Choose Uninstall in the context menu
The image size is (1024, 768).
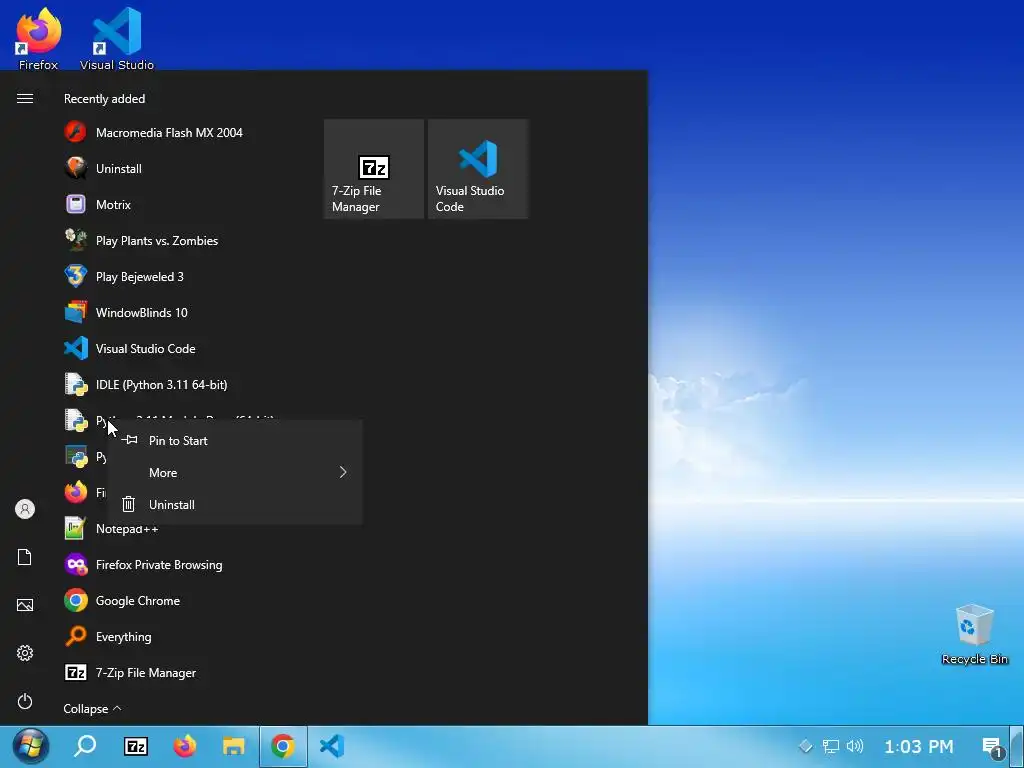[x=235, y=504]
